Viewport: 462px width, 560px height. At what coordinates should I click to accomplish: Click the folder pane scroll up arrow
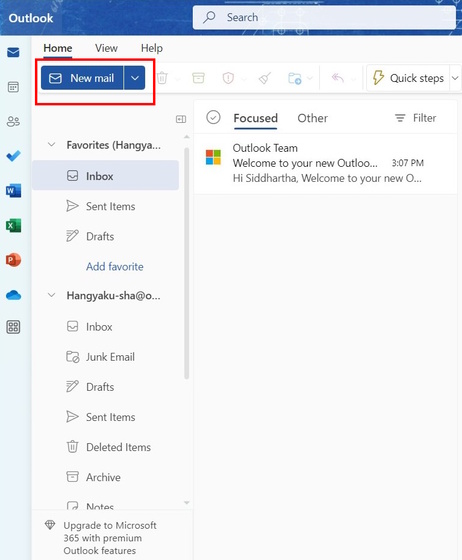tap(186, 137)
